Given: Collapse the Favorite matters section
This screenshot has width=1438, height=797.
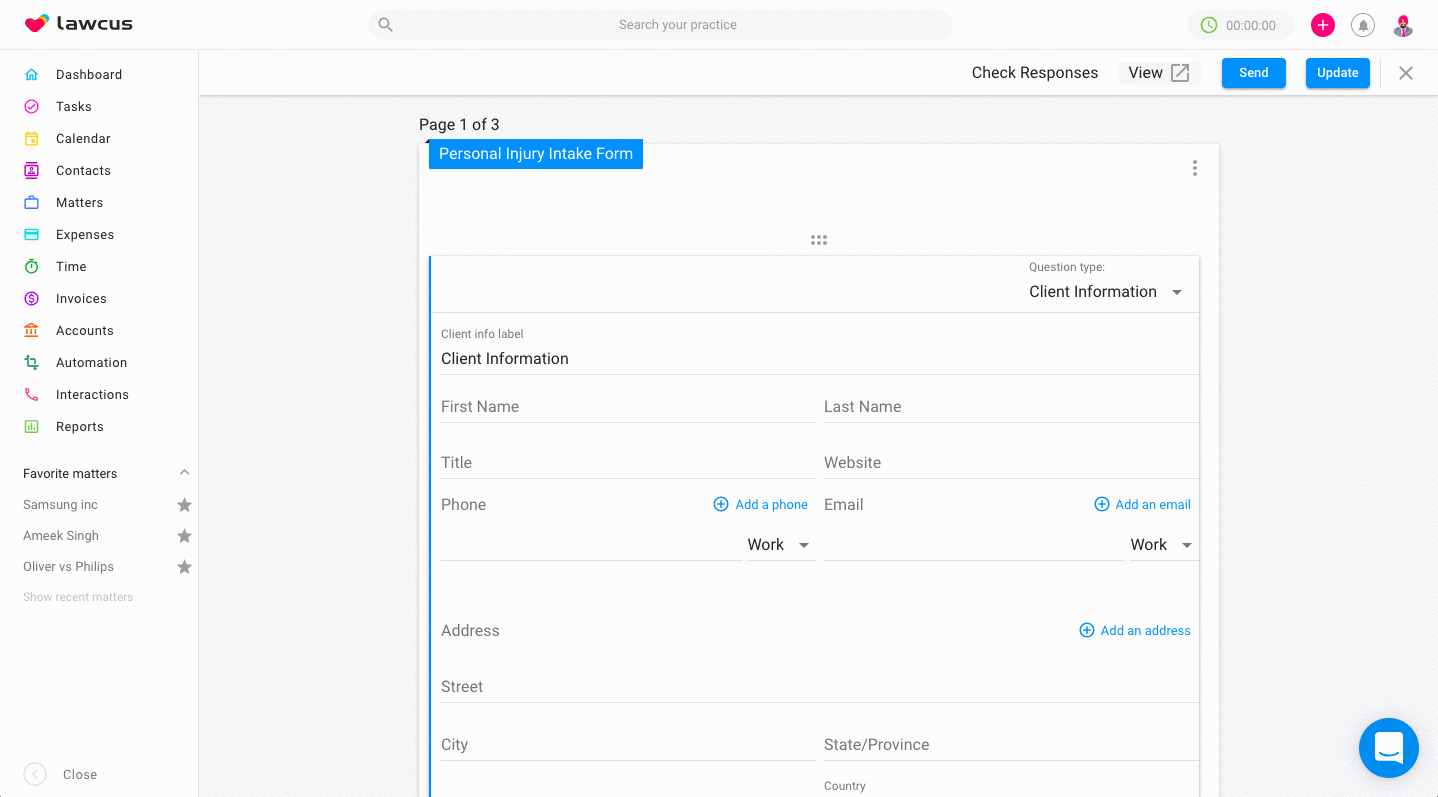Looking at the screenshot, I should click(184, 473).
